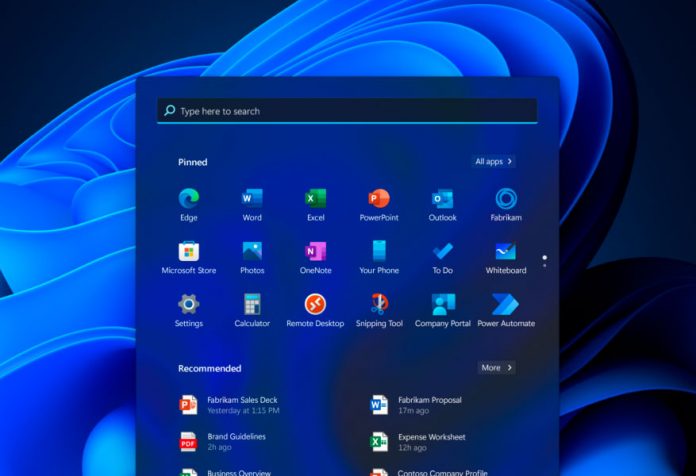Launch PowerPoint from the Start menu
This screenshot has height=476, width=696.
point(379,199)
